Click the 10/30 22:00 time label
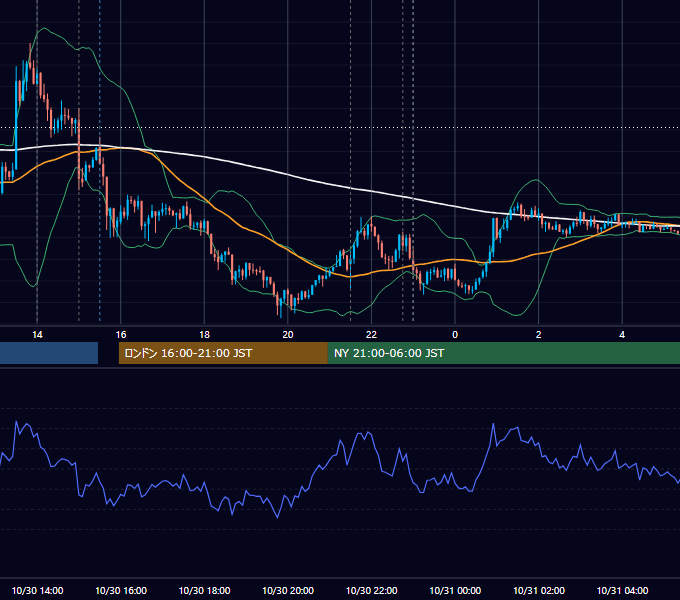Image resolution: width=680 pixels, height=600 pixels. coord(371,590)
